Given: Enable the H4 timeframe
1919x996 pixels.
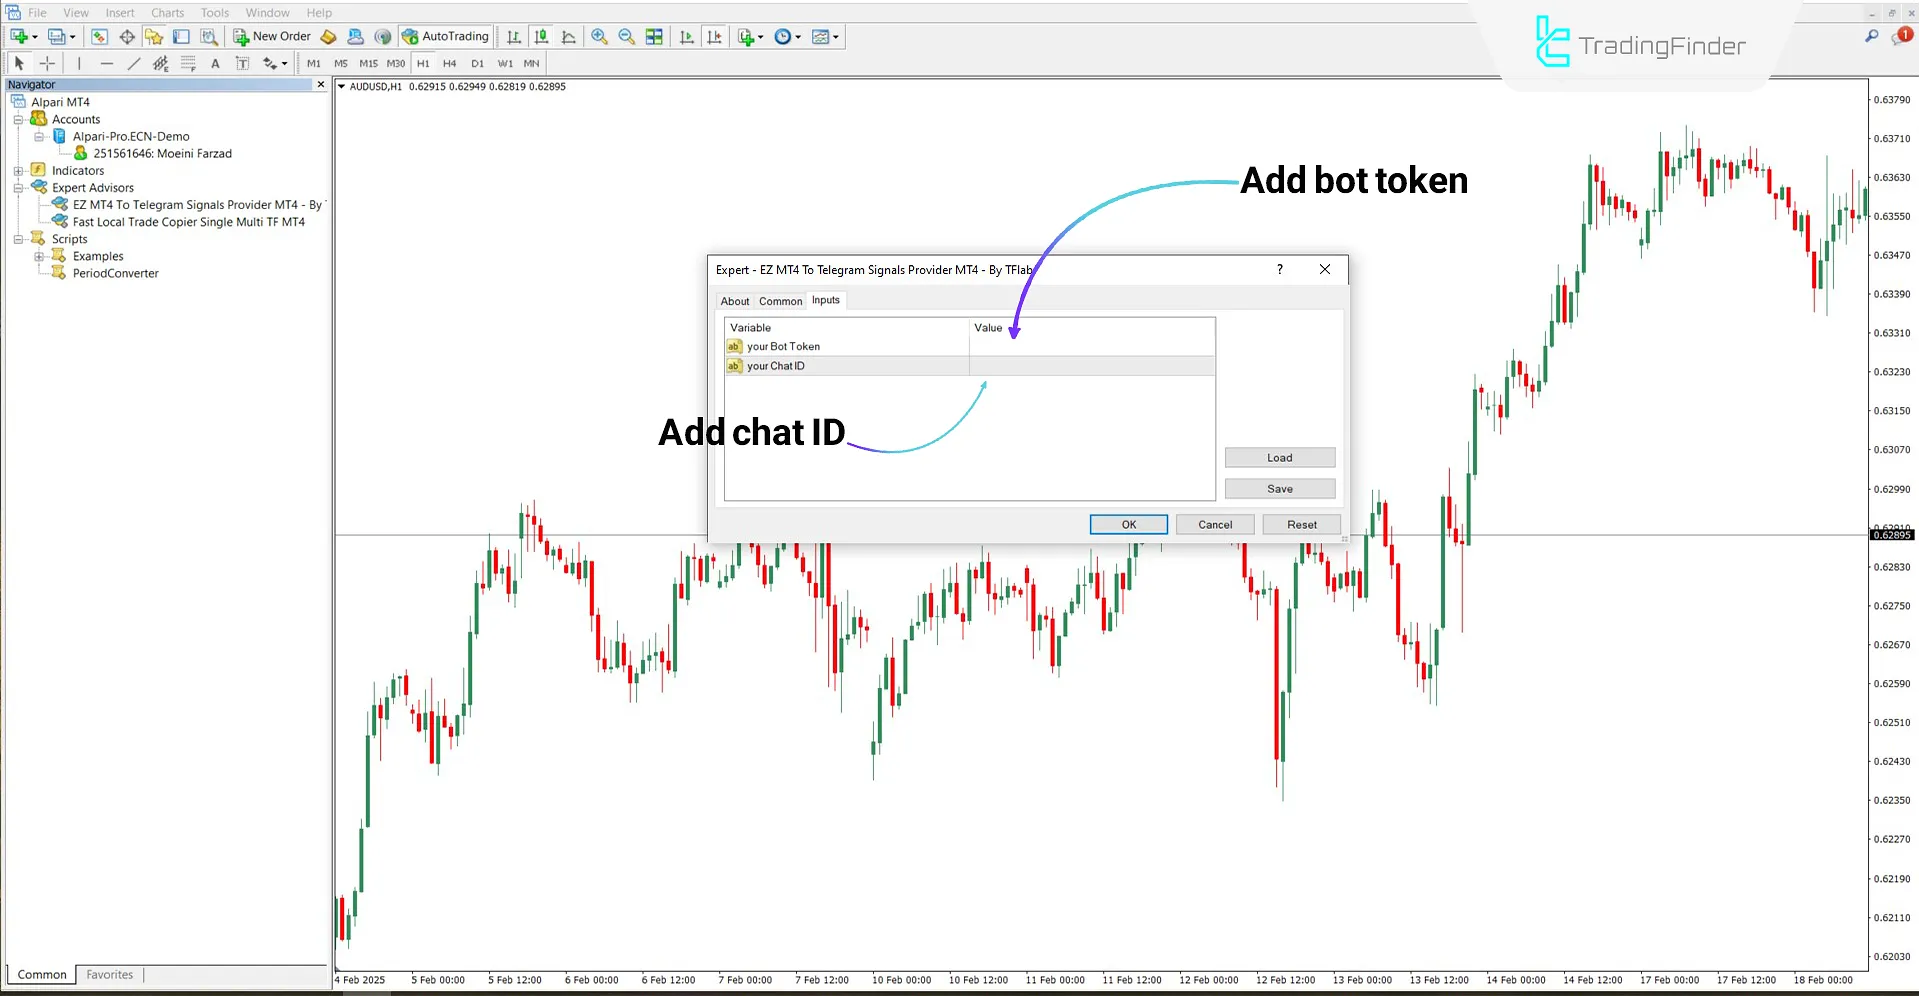Looking at the screenshot, I should 449,63.
